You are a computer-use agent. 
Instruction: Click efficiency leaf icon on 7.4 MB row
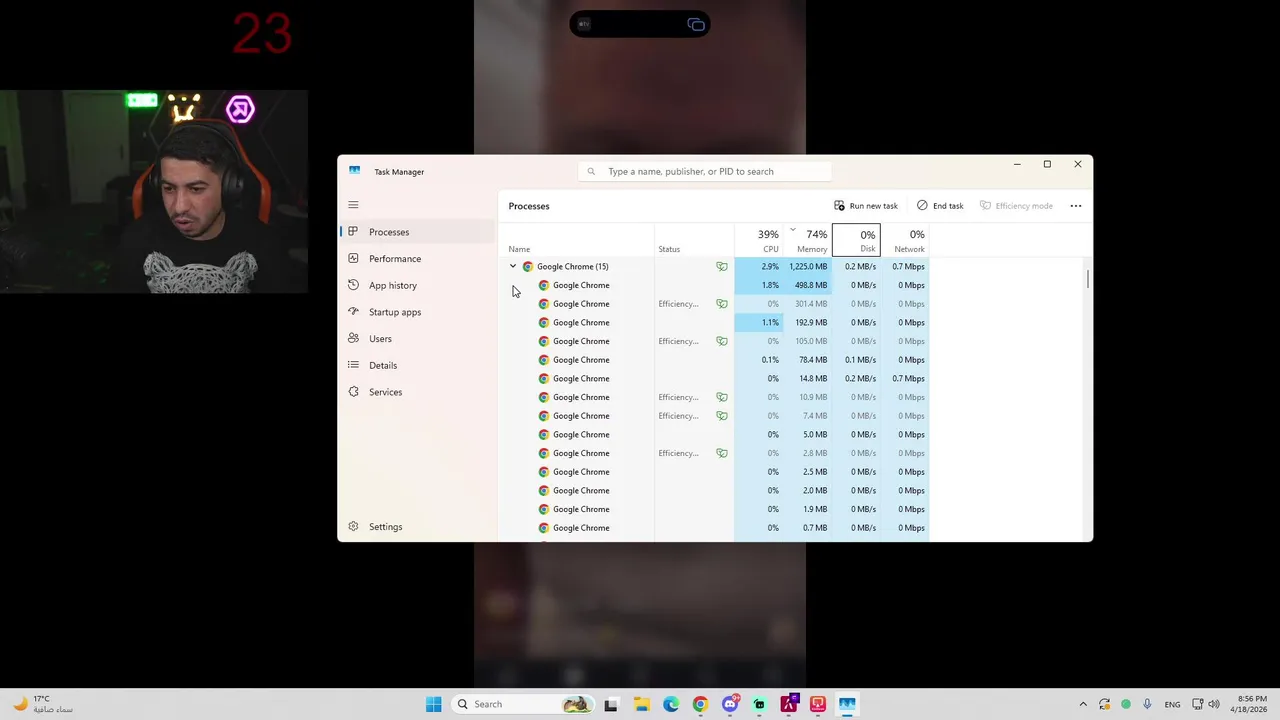pyautogui.click(x=722, y=416)
